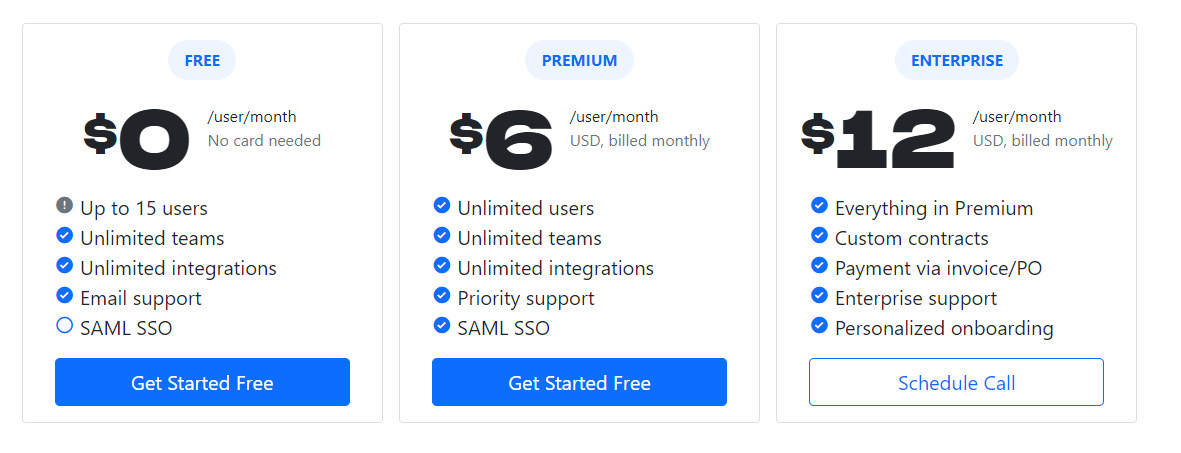This screenshot has width=1181, height=453.
Task: Click the $6 price on the Premium plan
Action: tap(501, 139)
